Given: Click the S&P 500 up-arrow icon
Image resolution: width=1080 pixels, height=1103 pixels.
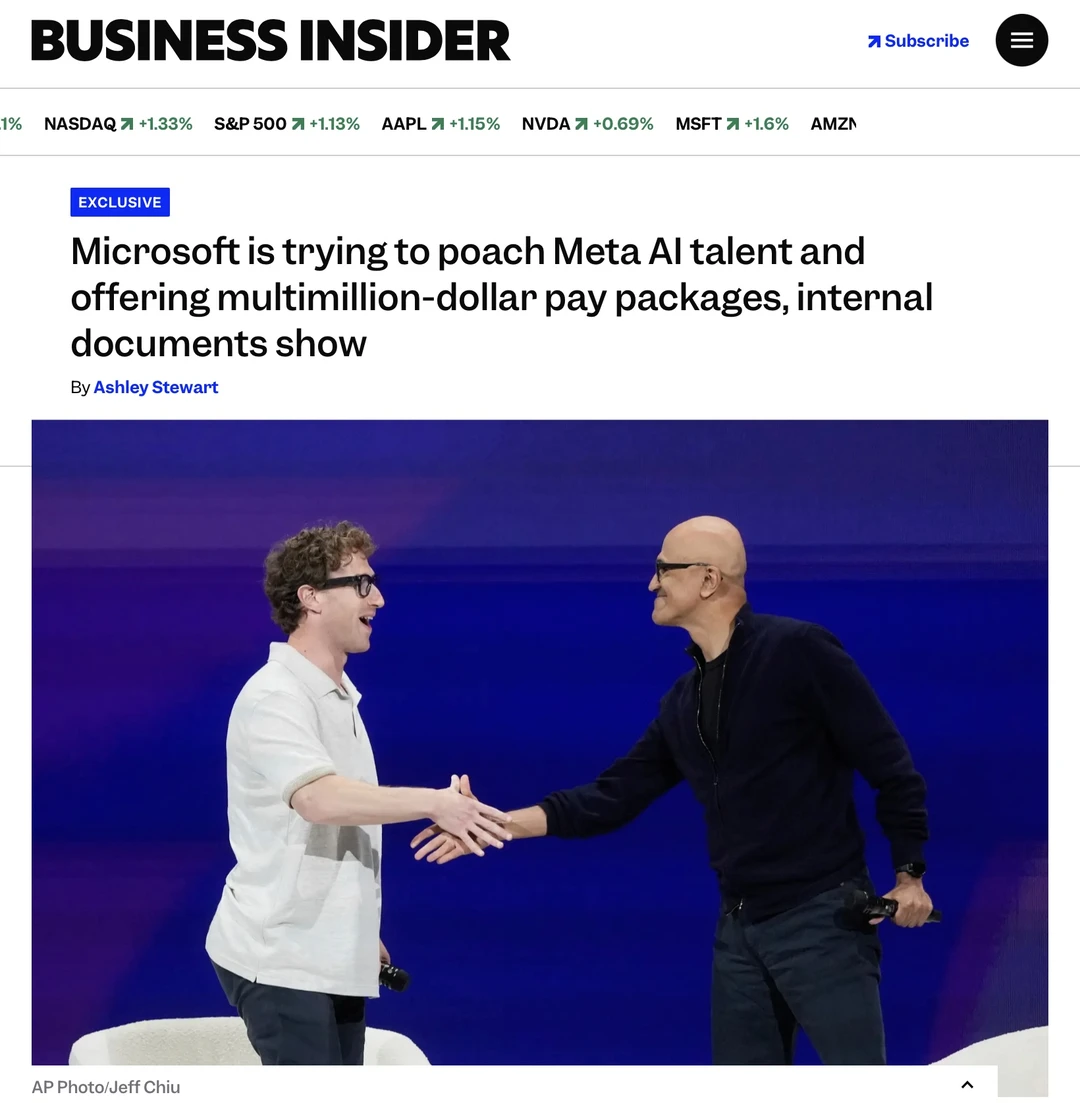Looking at the screenshot, I should (298, 124).
